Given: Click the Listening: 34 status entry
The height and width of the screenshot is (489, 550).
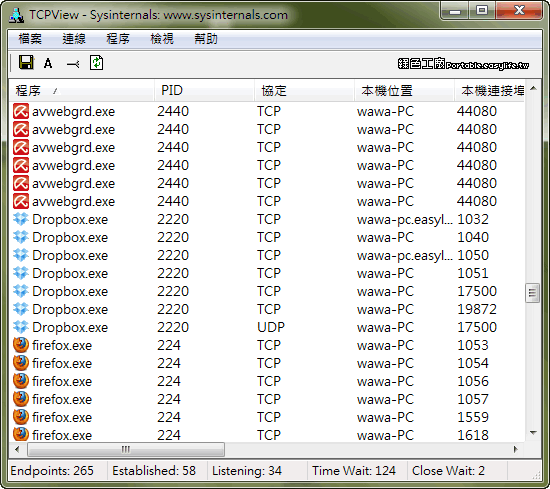Looking at the screenshot, I should tap(247, 471).
